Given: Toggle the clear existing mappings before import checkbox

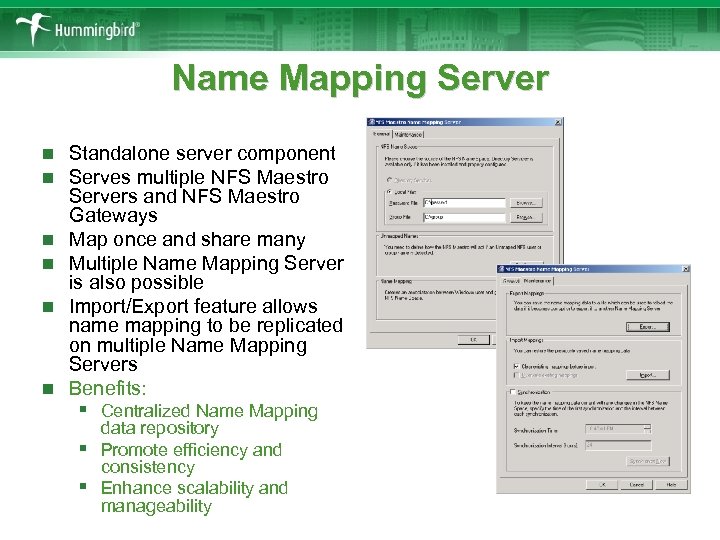Looking at the screenshot, I should [x=516, y=366].
